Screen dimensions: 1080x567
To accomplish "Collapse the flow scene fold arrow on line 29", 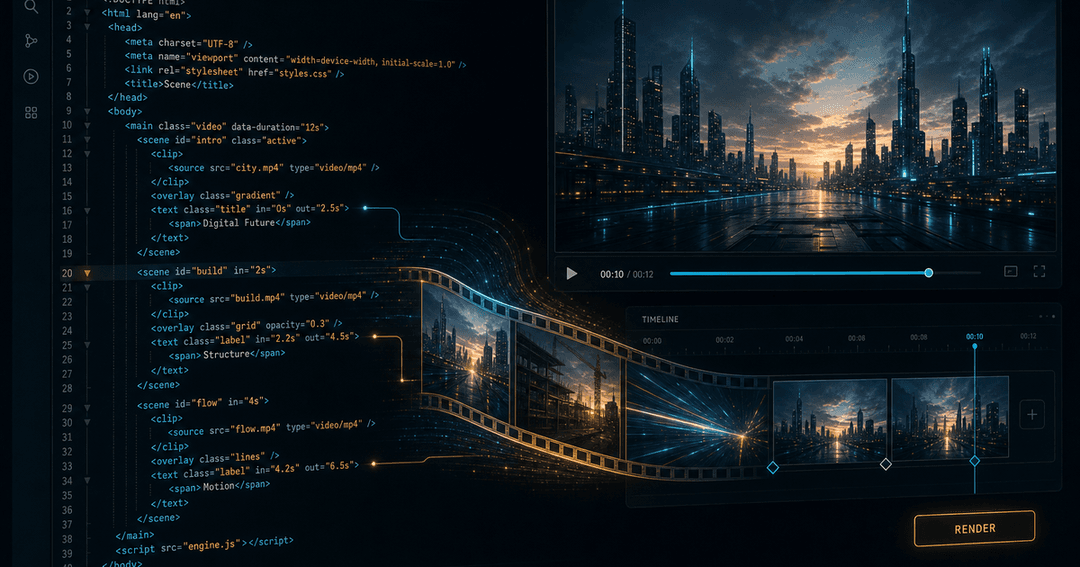I will click(x=87, y=408).
